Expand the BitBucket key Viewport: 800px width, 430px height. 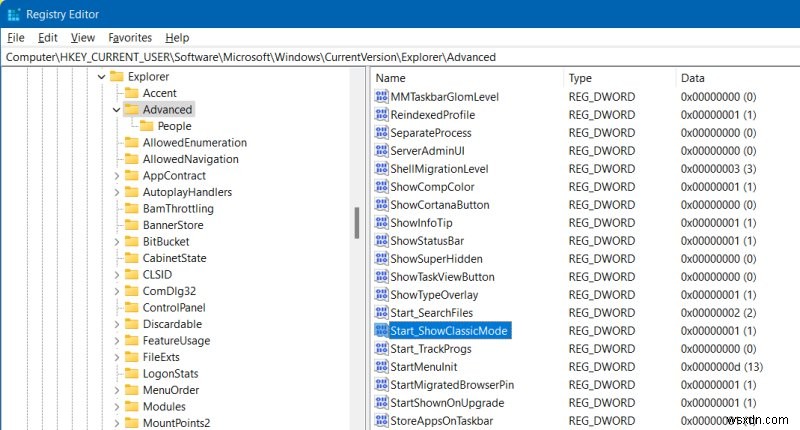pyautogui.click(x=116, y=241)
